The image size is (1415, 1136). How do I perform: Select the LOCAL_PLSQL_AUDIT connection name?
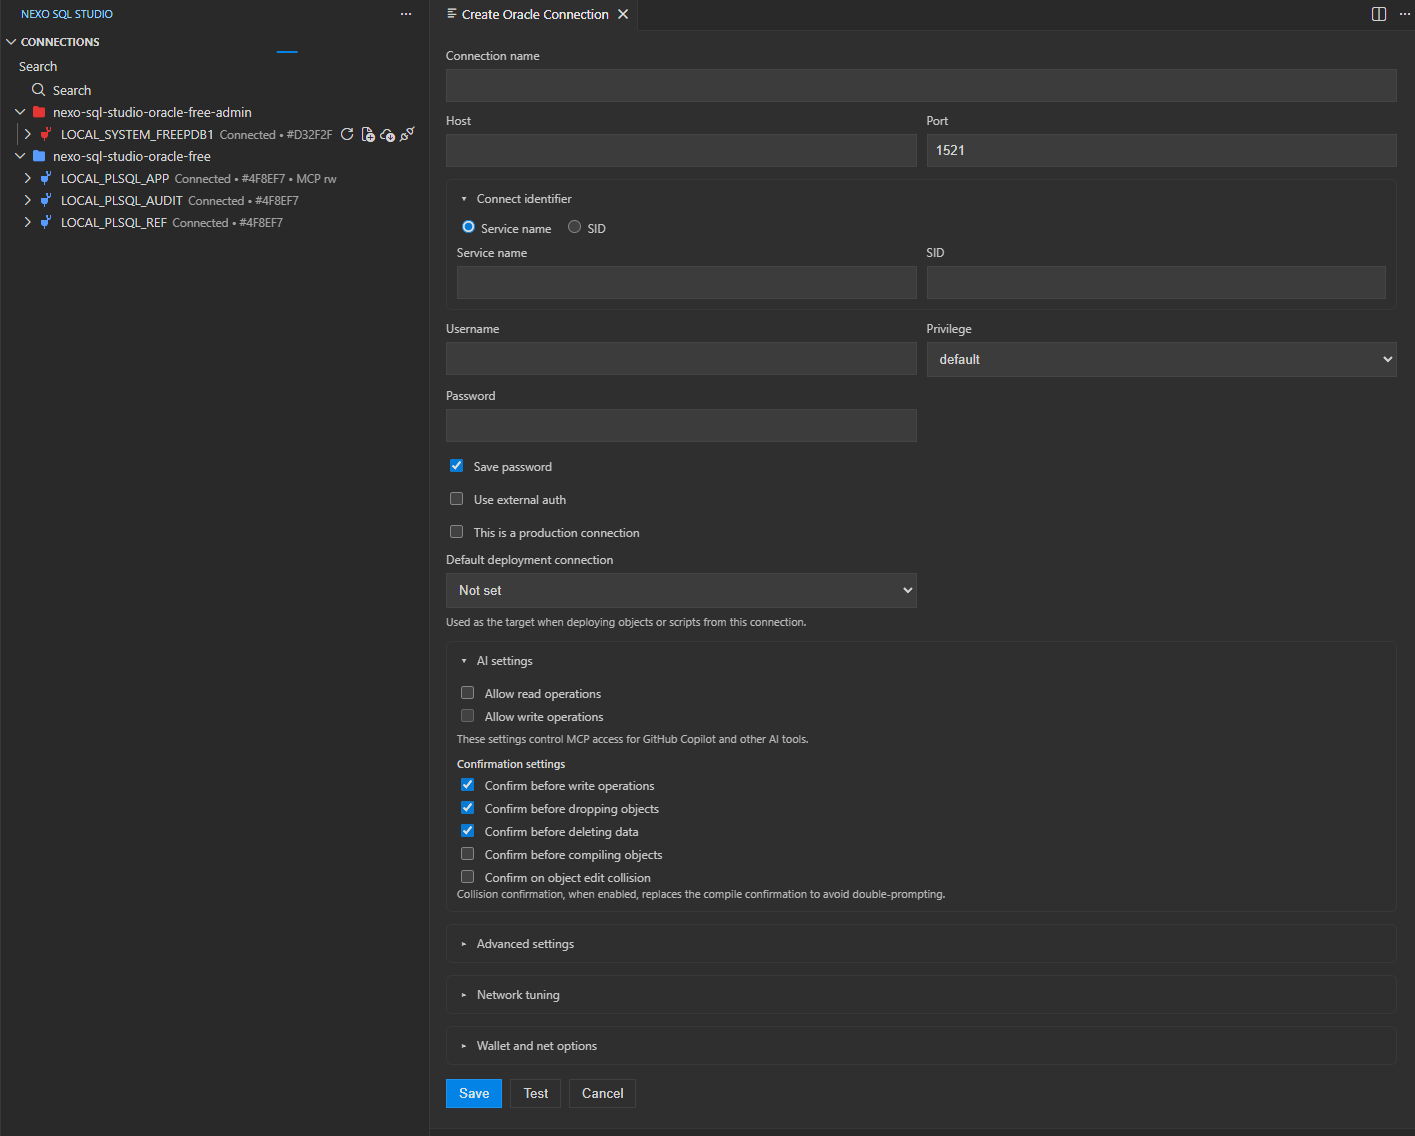122,200
